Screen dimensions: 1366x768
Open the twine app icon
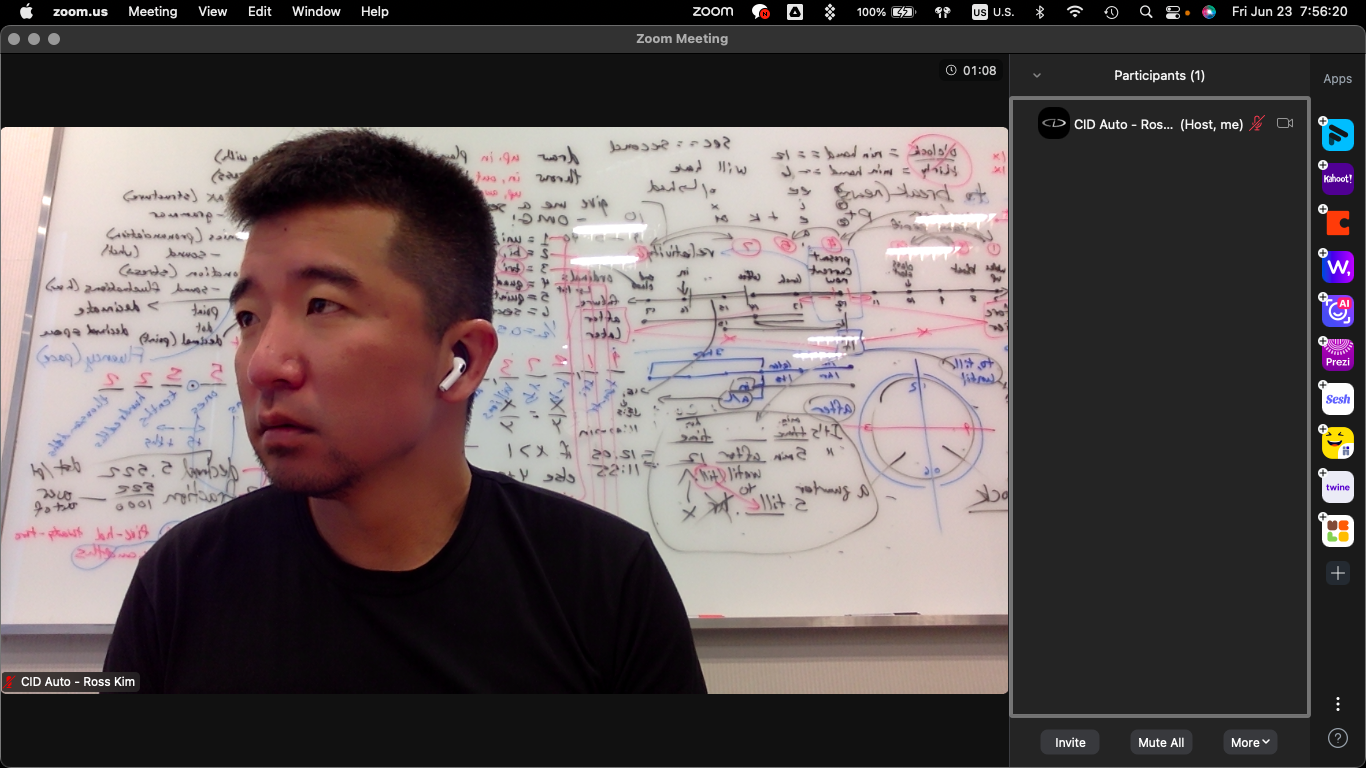[1338, 487]
